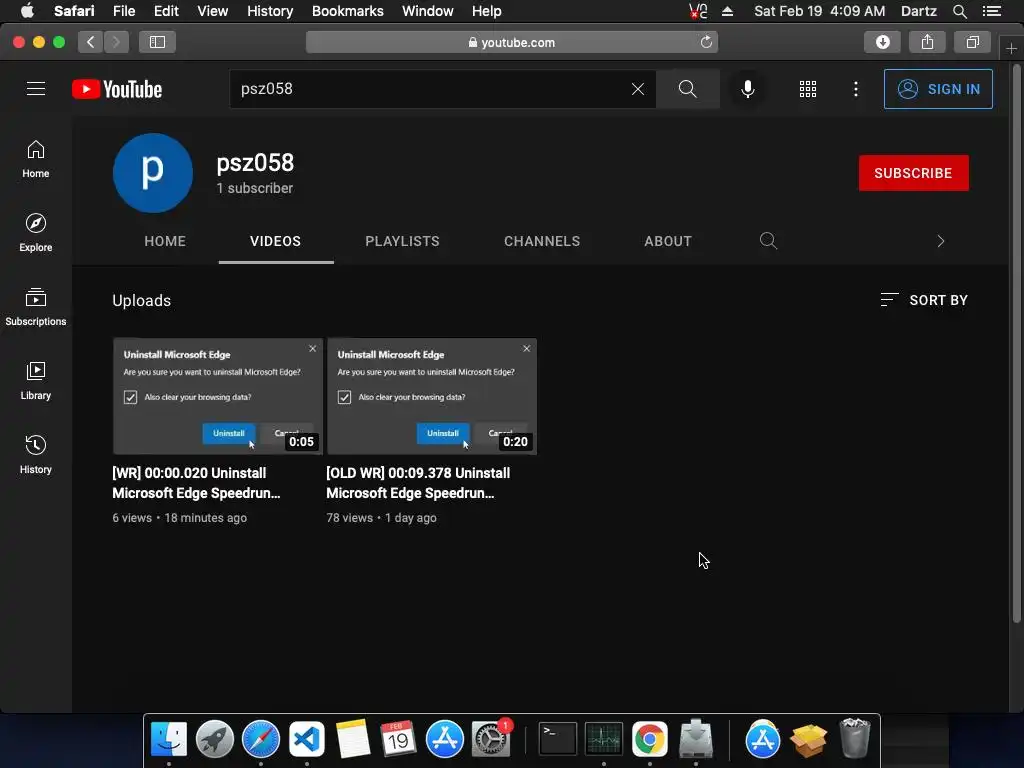The height and width of the screenshot is (768, 1024).
Task: Click the youtube.com address bar
Action: 512,42
